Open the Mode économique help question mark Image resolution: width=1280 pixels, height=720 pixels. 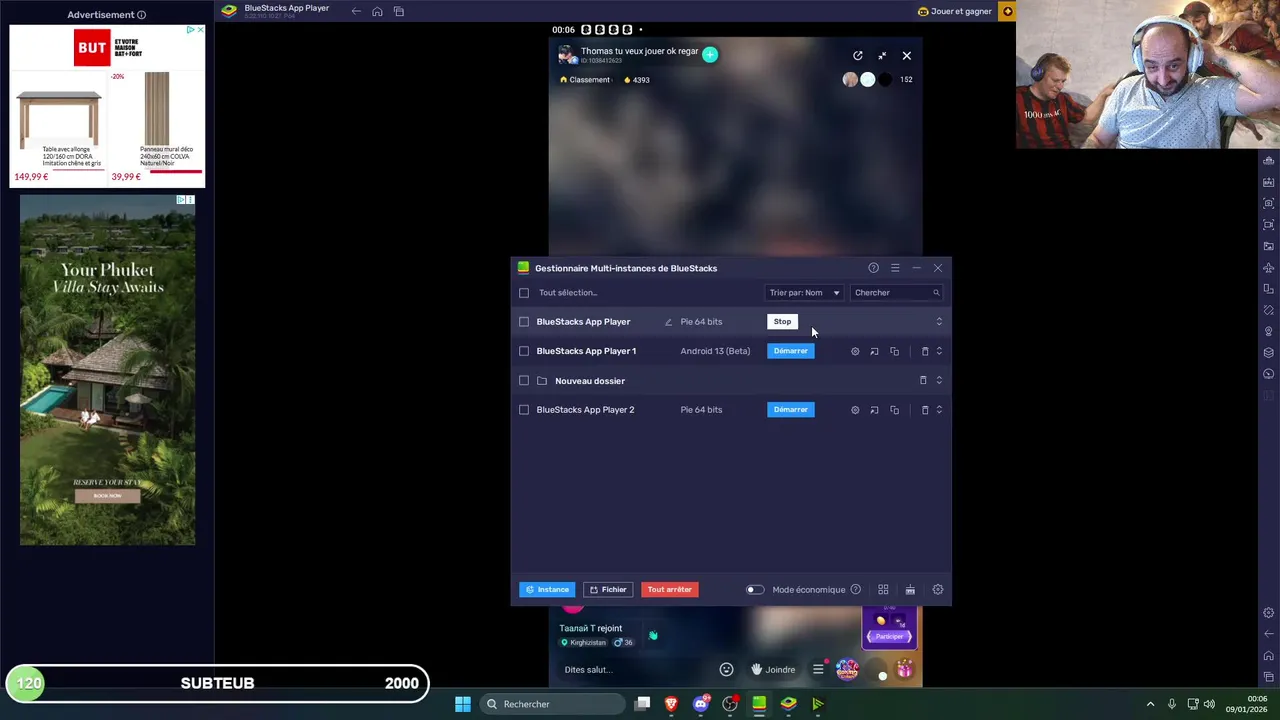855,590
